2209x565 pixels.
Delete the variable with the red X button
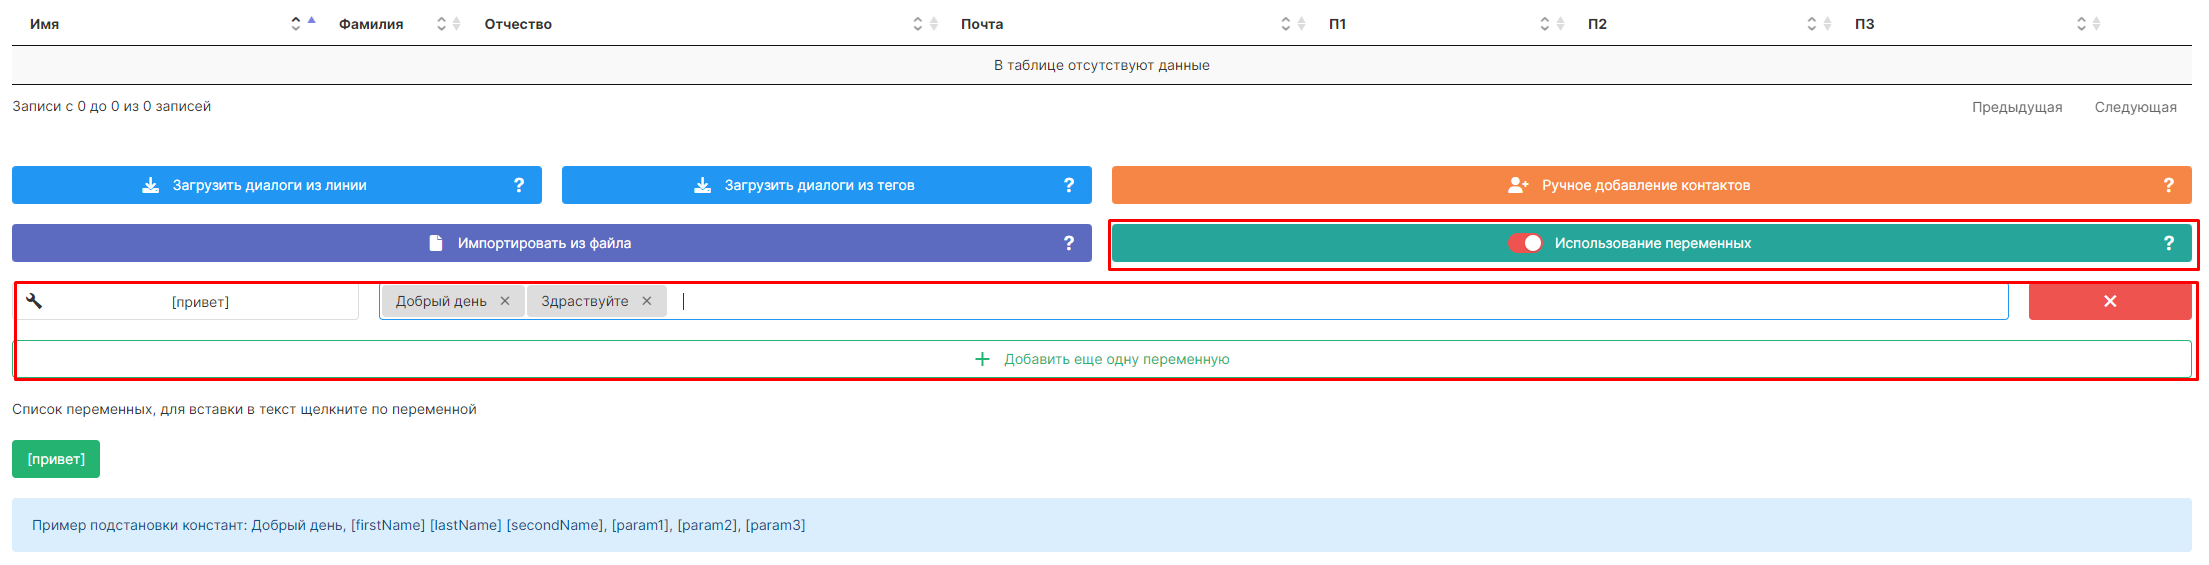(2109, 301)
